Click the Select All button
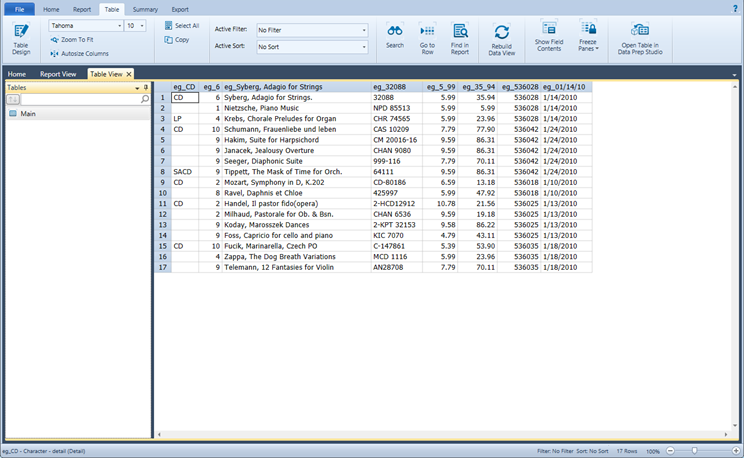This screenshot has height=458, width=744. [x=181, y=26]
